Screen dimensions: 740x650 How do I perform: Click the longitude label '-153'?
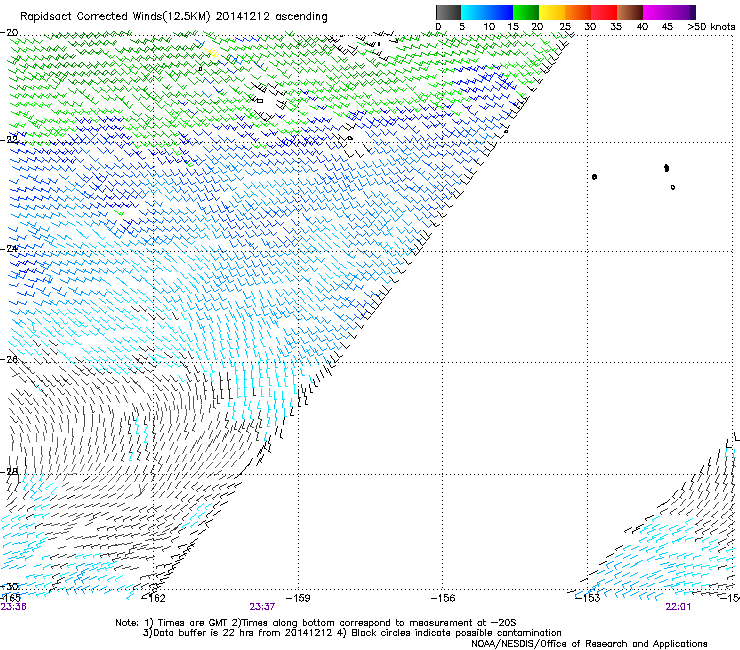[x=588, y=599]
